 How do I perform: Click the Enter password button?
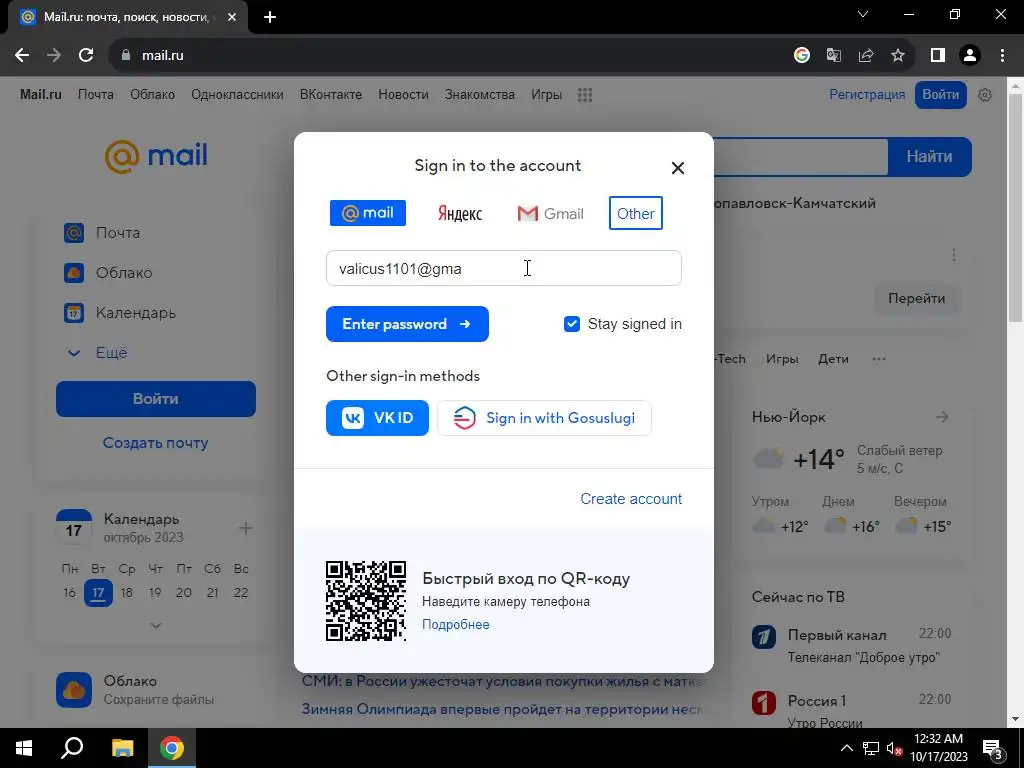tap(408, 324)
